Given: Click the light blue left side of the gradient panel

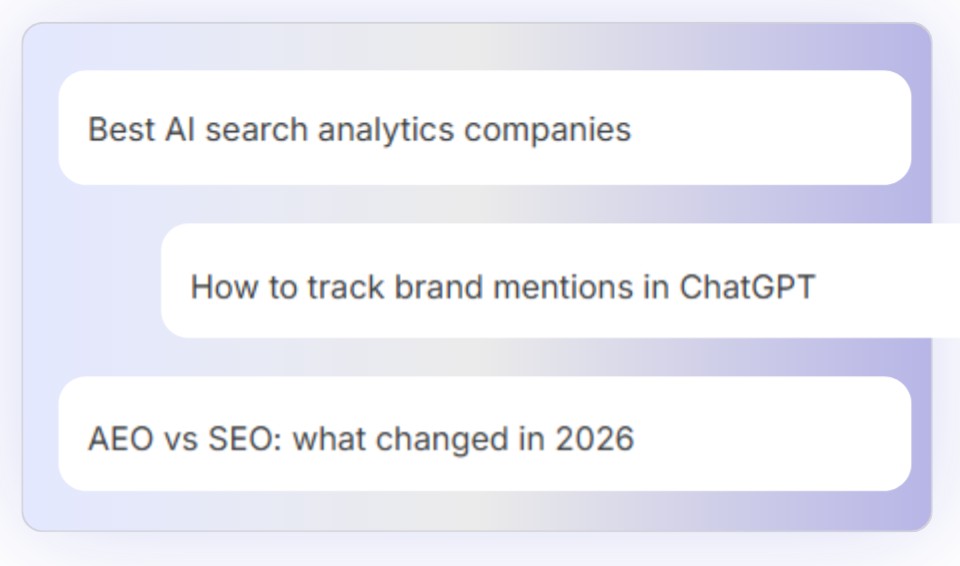Looking at the screenshot, I should coord(40,276).
